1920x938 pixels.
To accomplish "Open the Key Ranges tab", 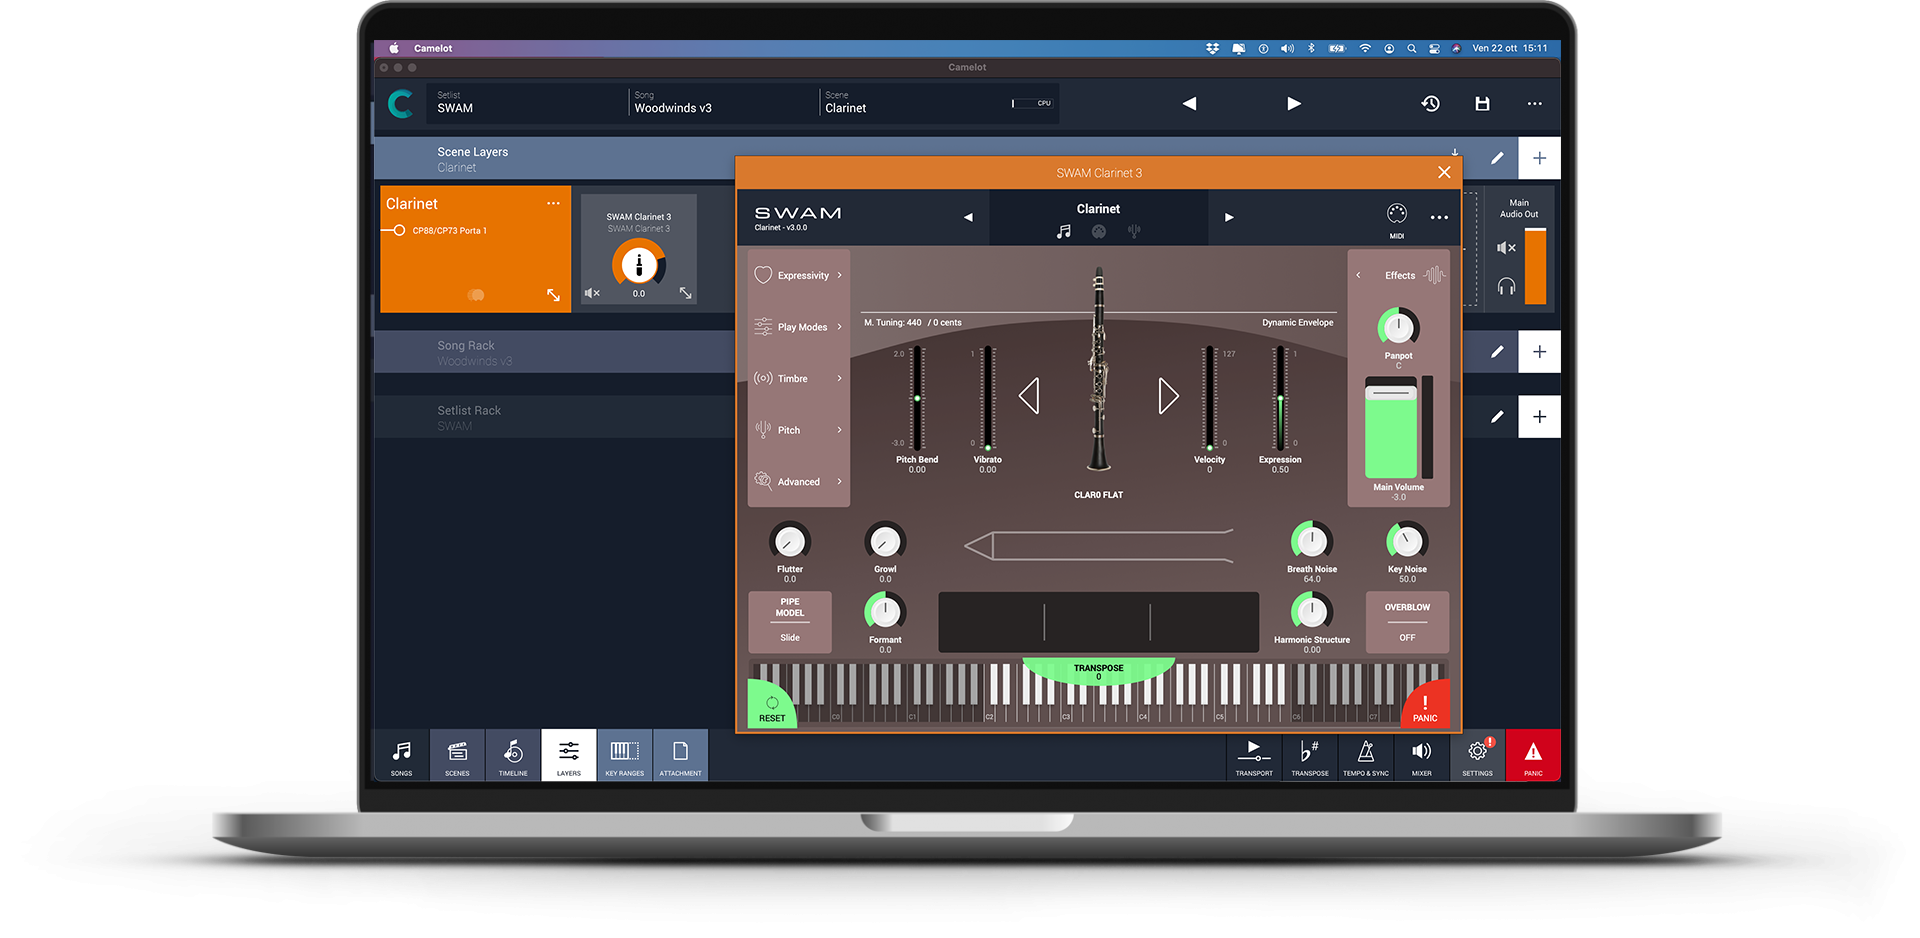I will [x=625, y=755].
